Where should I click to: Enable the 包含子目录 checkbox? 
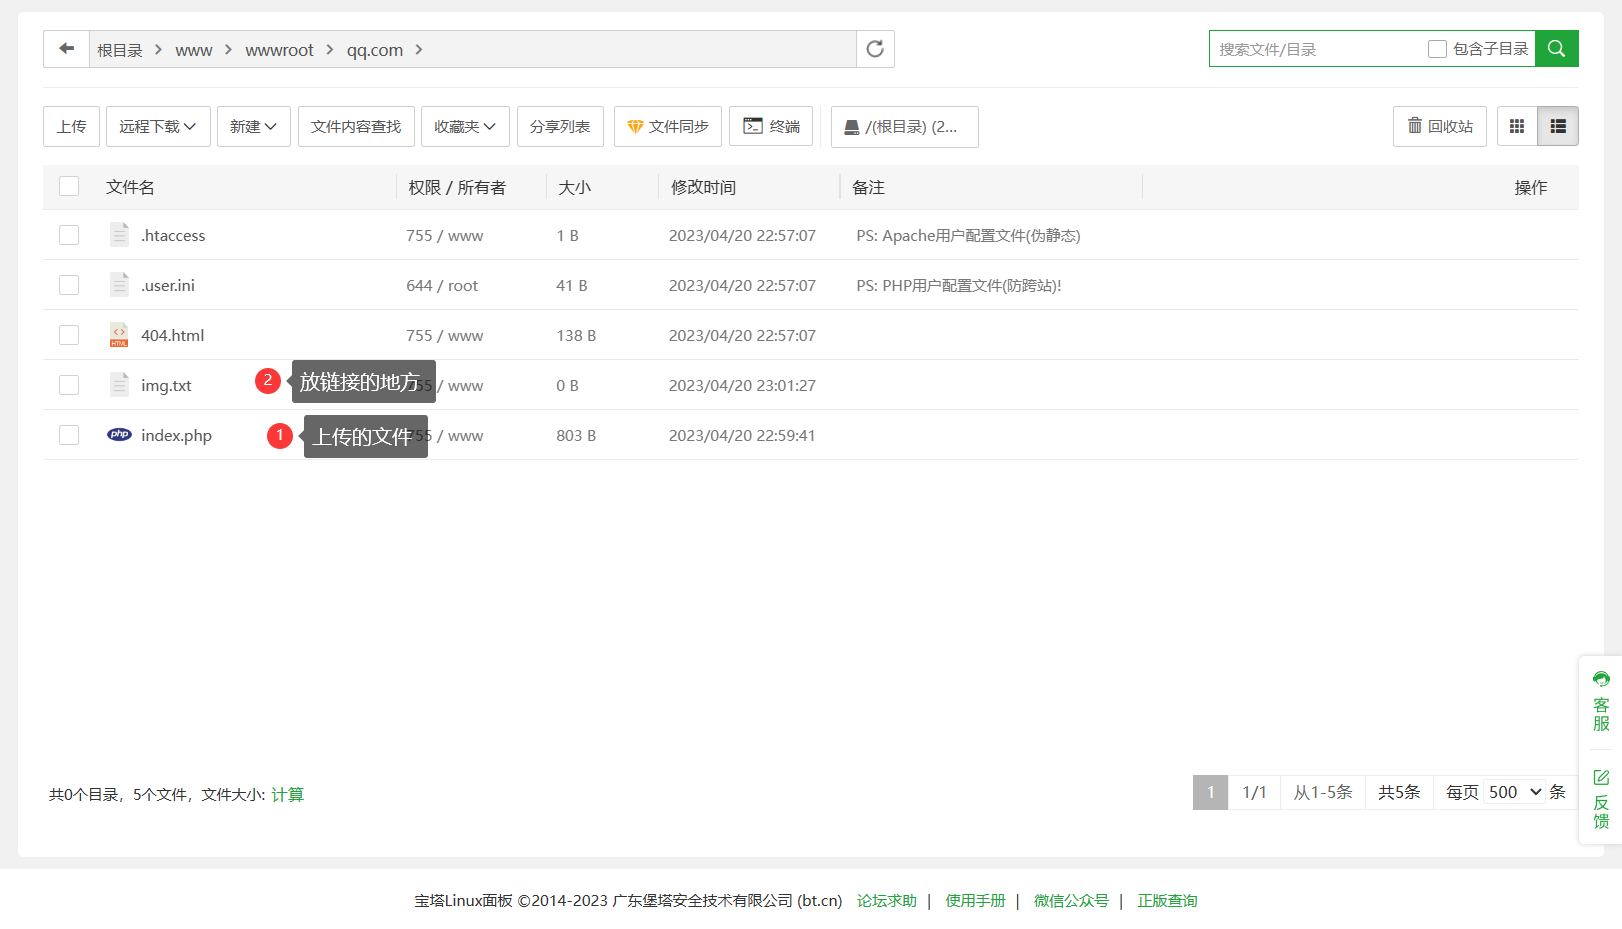point(1437,49)
